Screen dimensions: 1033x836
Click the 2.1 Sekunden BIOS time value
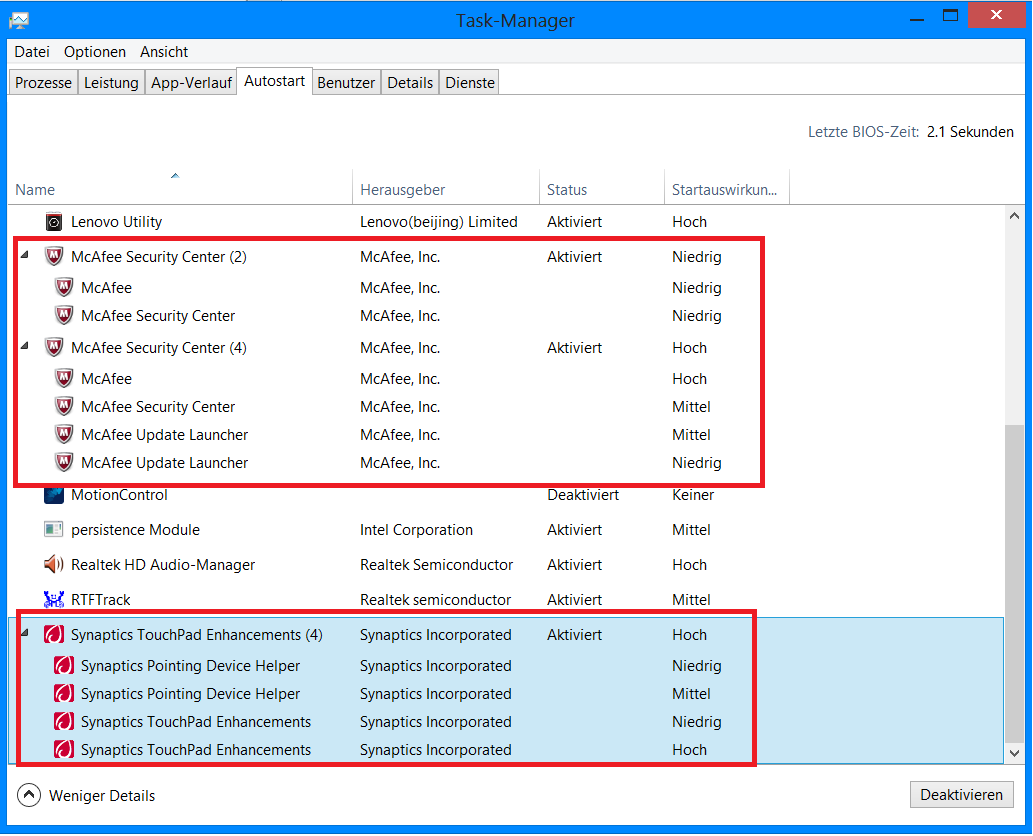970,132
